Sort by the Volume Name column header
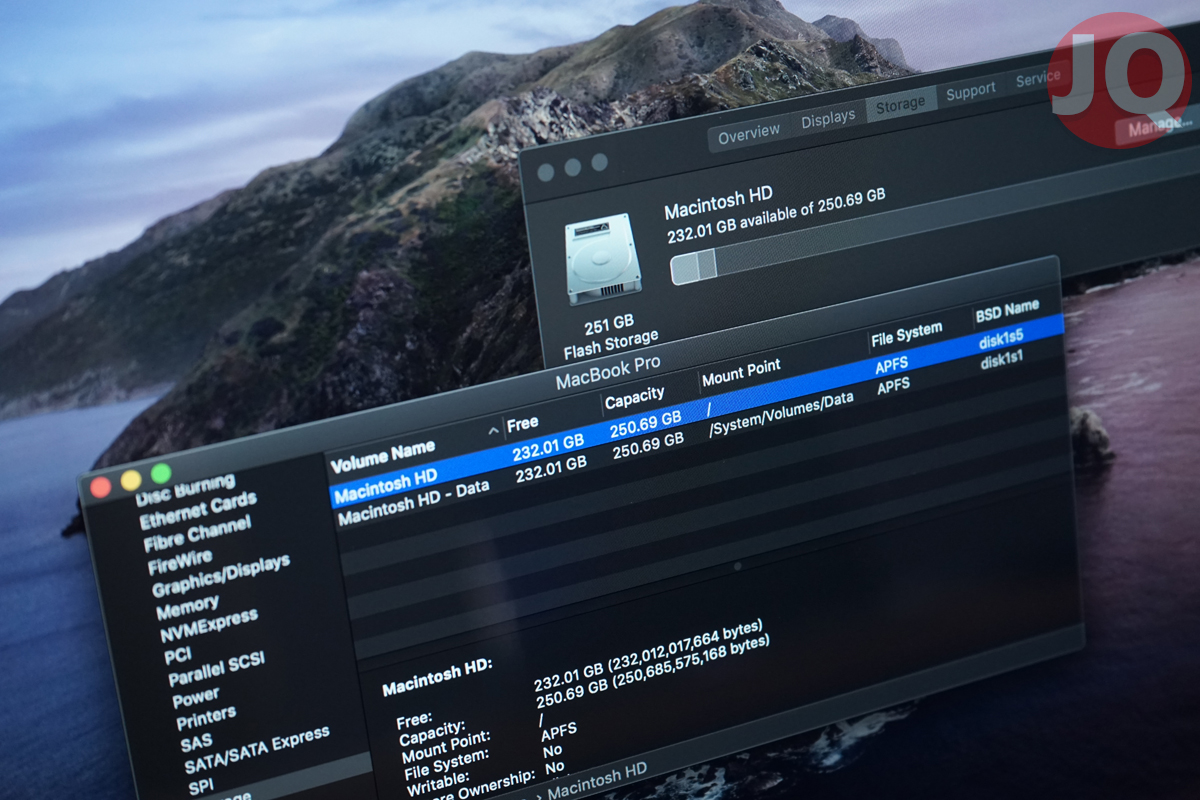The width and height of the screenshot is (1200, 800). [383, 456]
